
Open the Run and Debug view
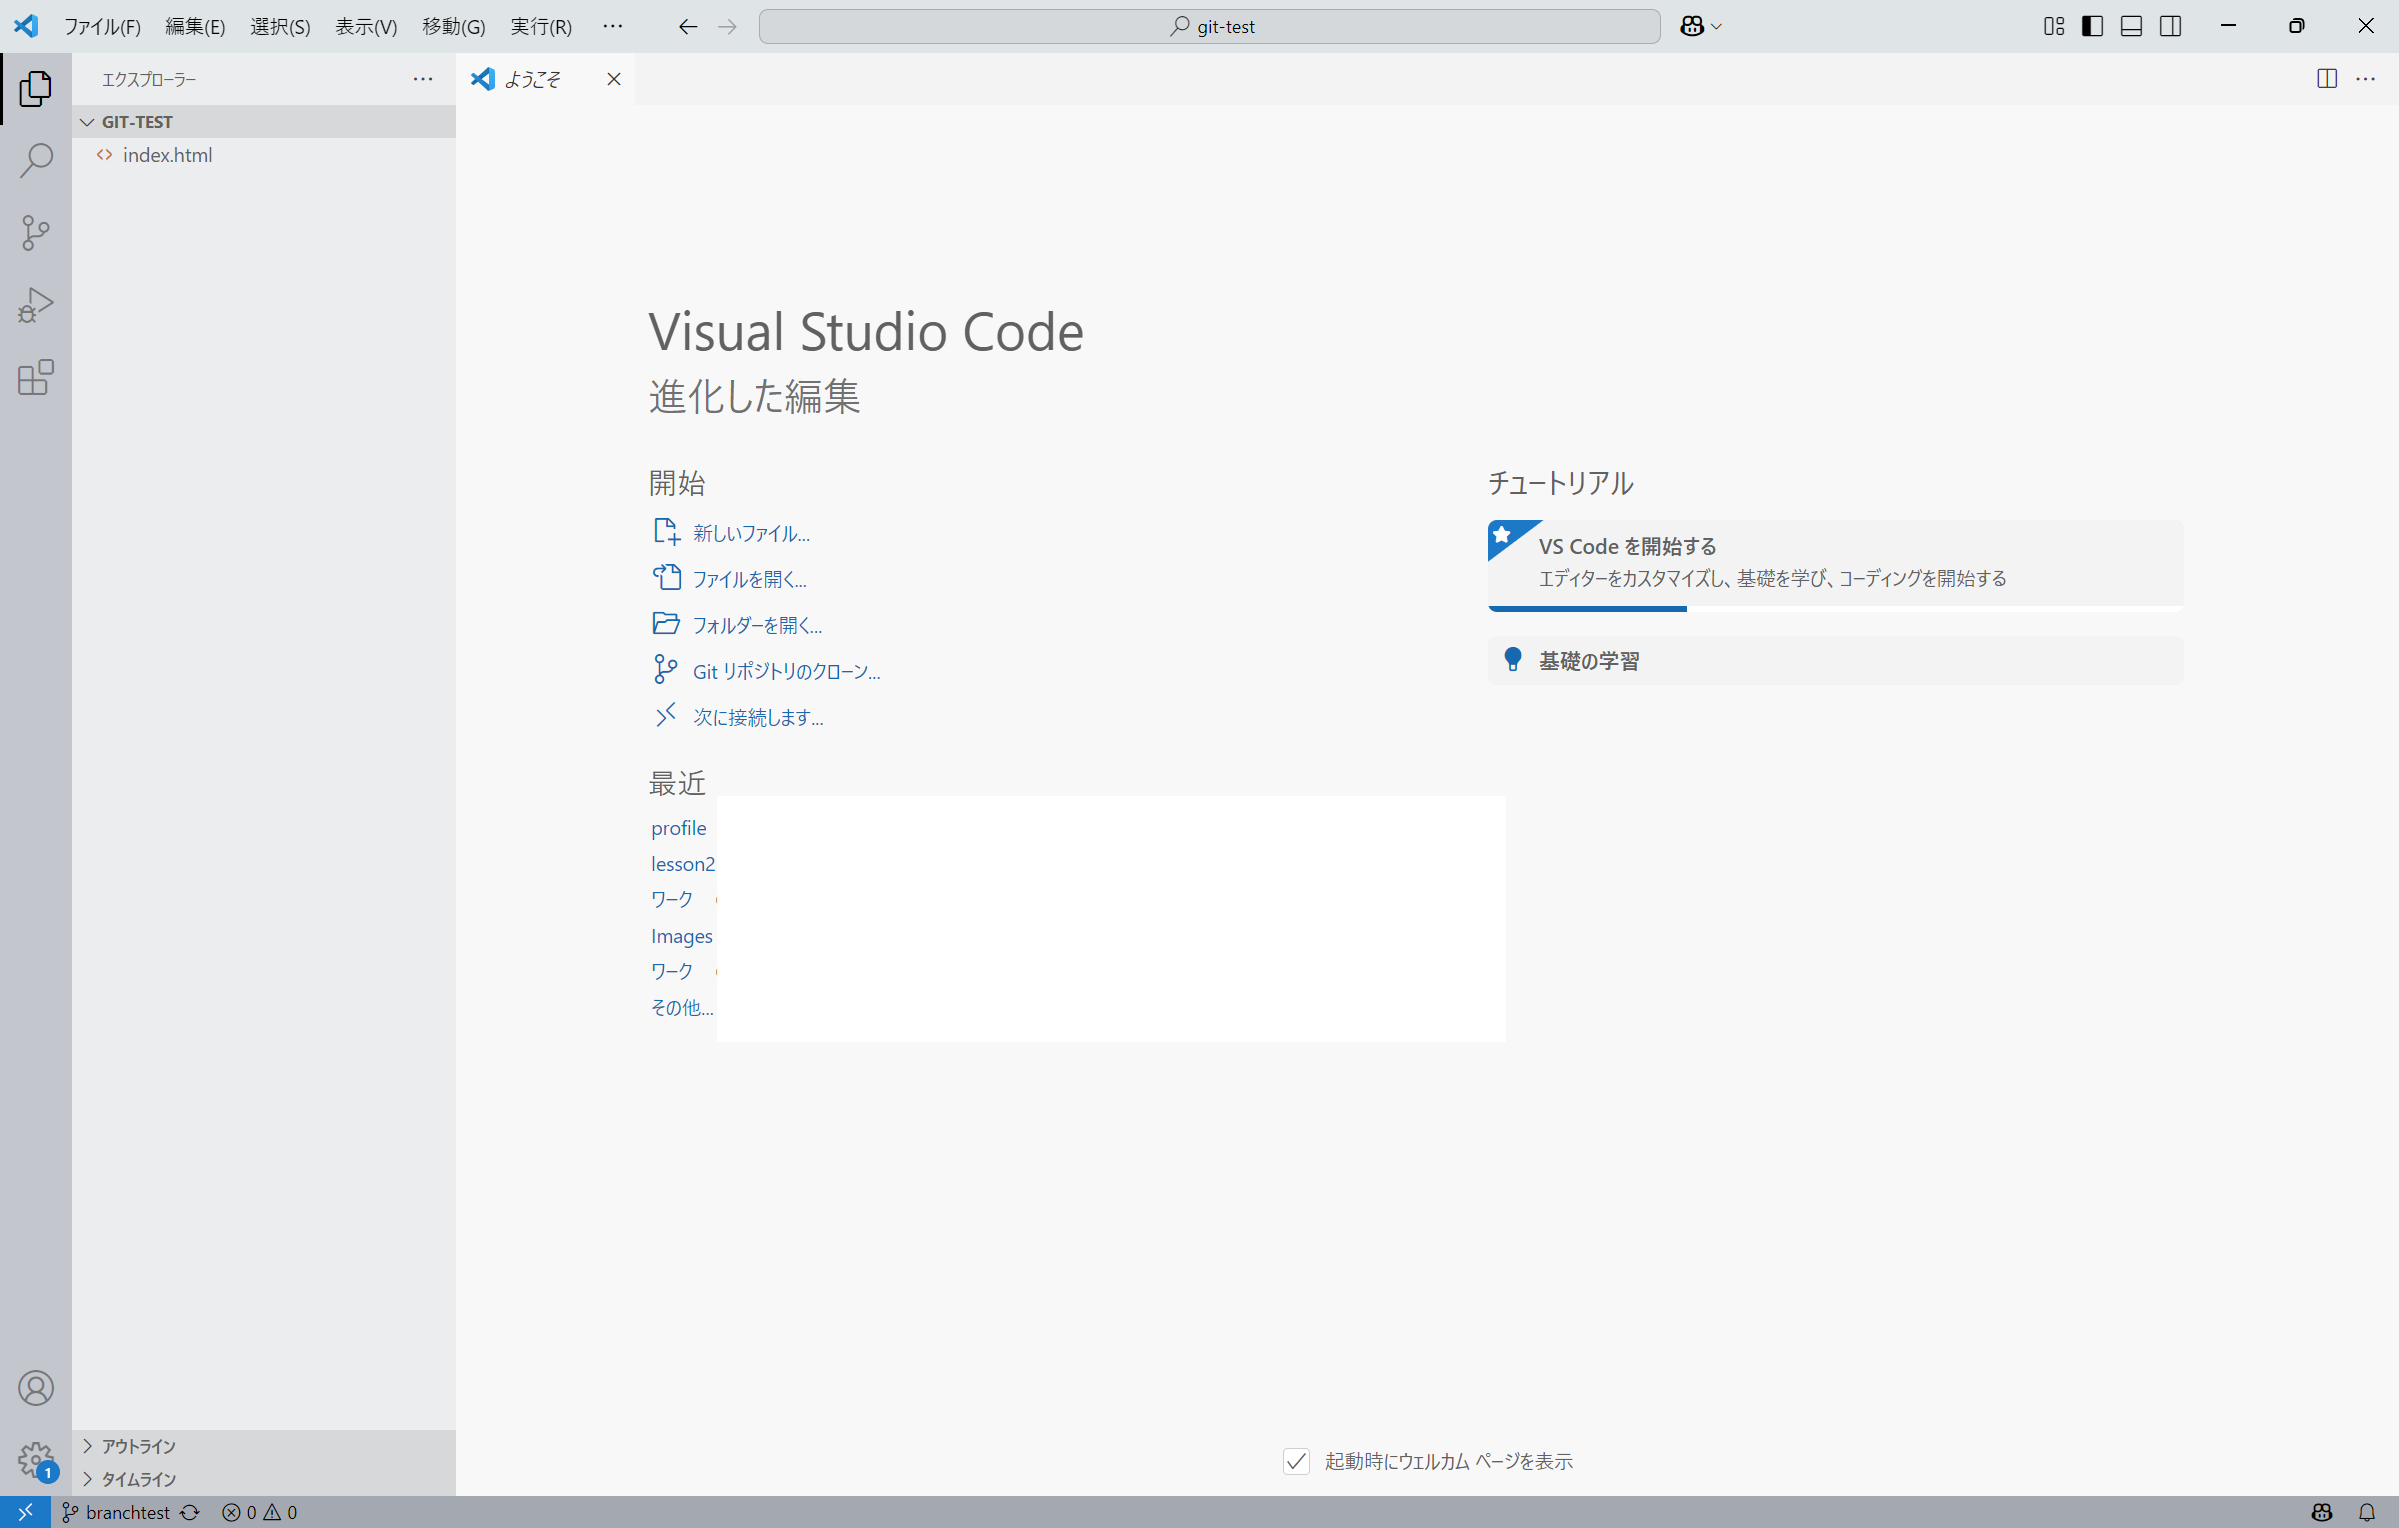coord(36,305)
